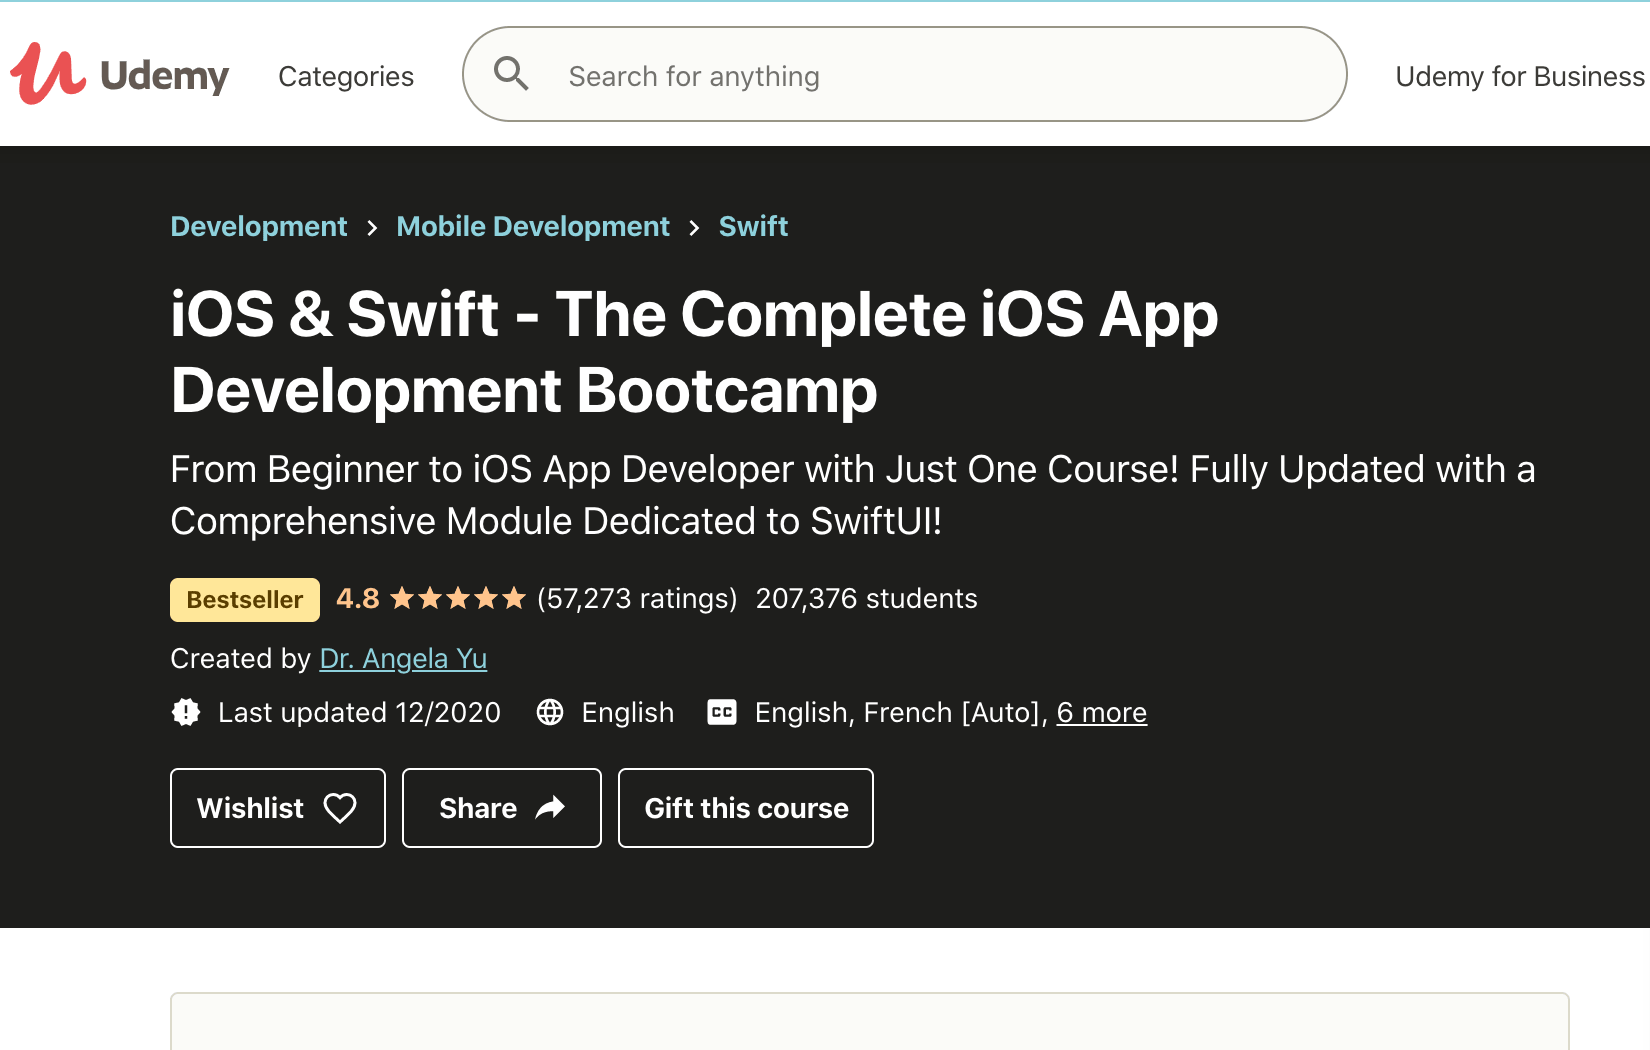Click the Udemy logo icon
This screenshot has height=1050, width=1650.
pos(48,75)
